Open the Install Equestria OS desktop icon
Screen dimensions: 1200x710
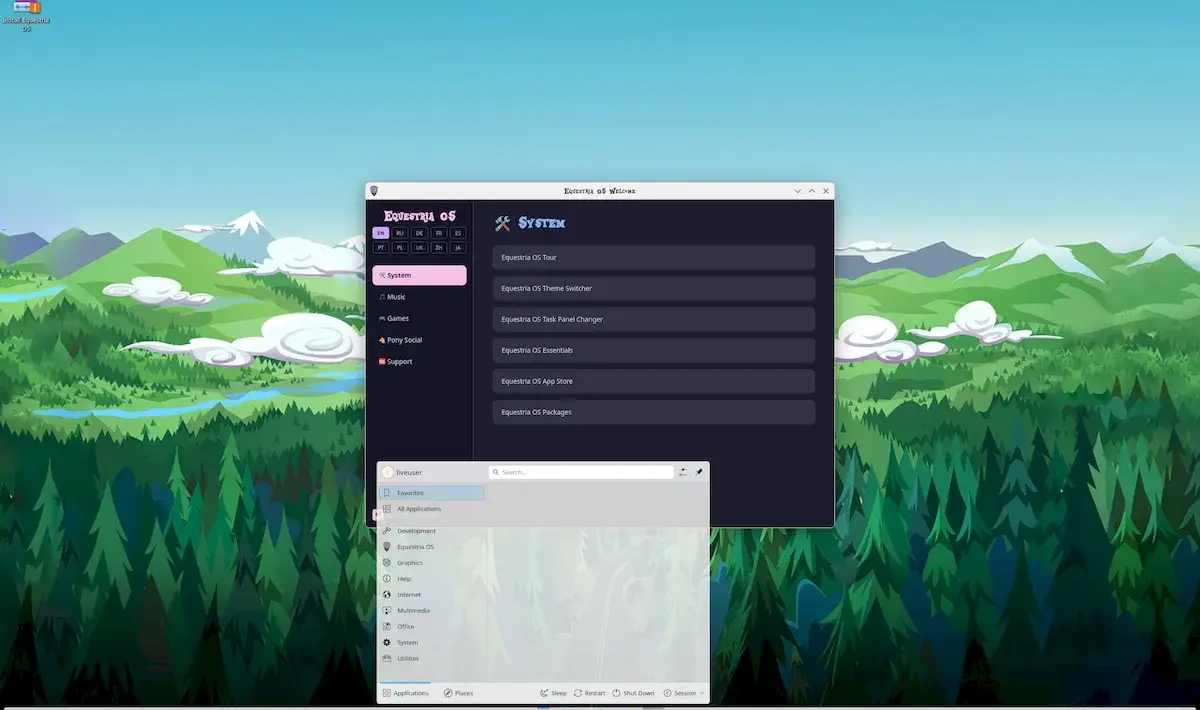pyautogui.click(x=27, y=16)
